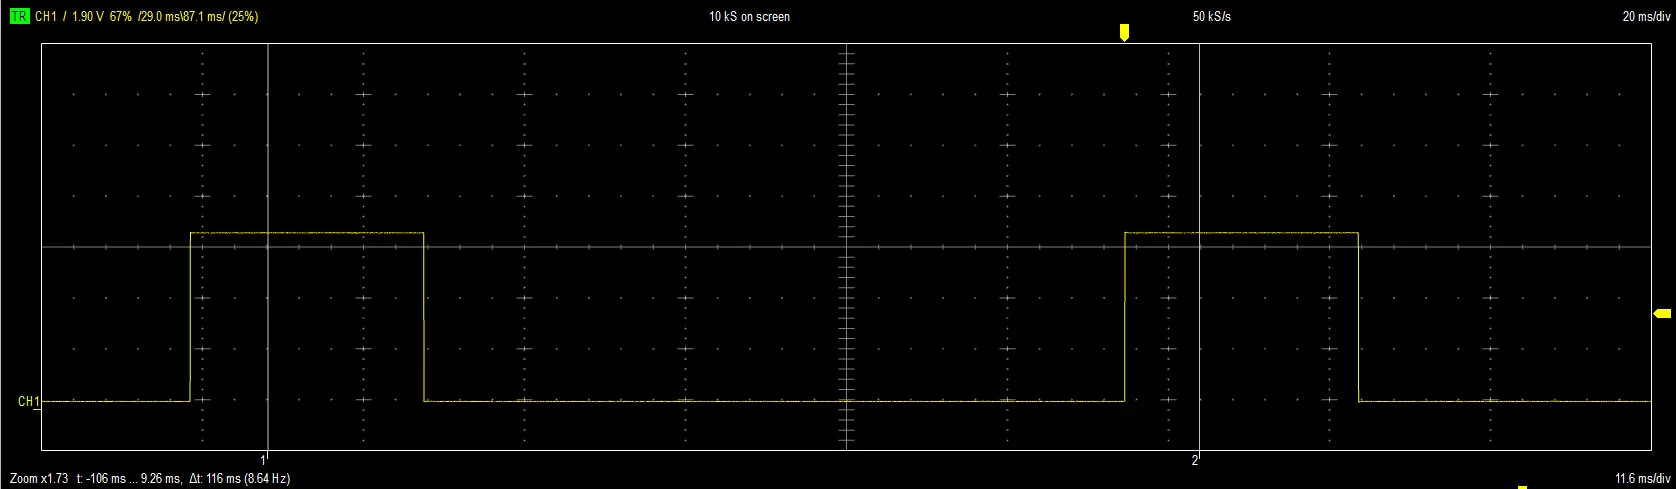Click the 50 kS/s sample rate readout

(1212, 17)
